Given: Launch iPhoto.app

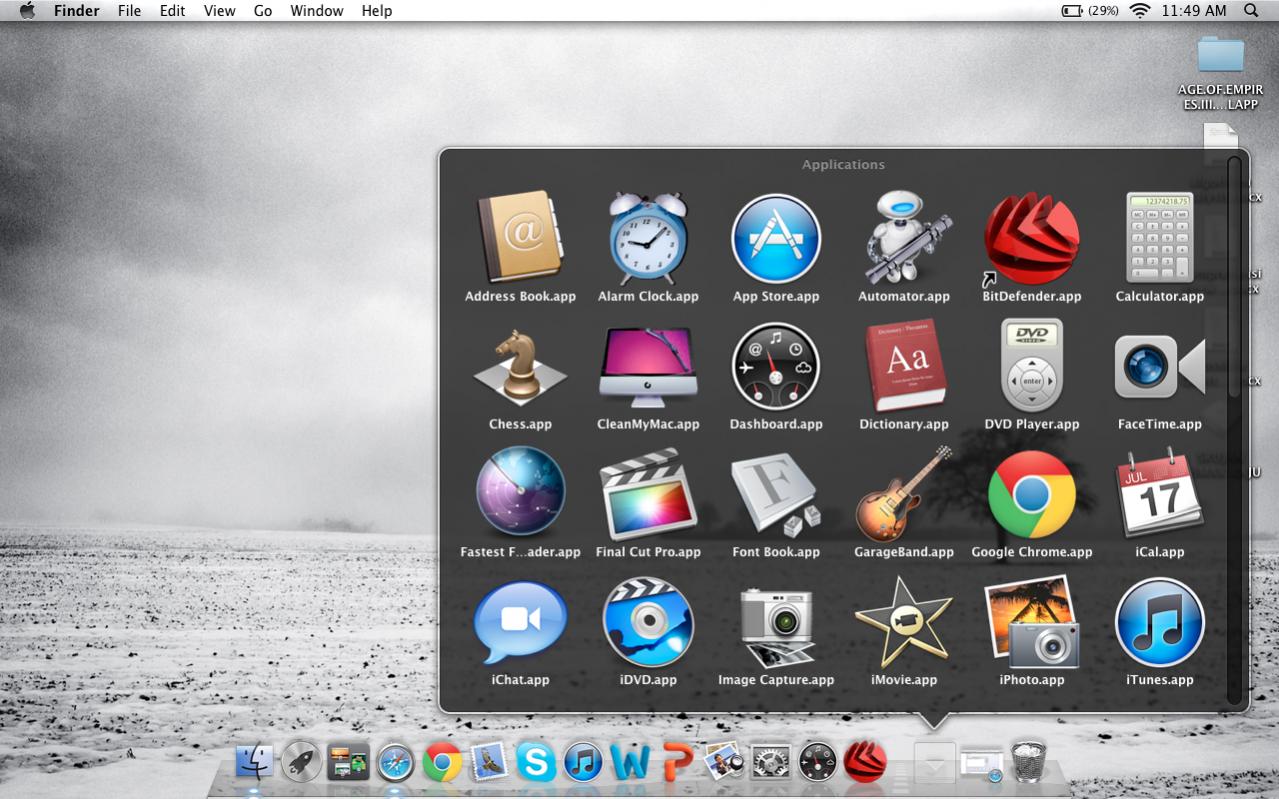Looking at the screenshot, I should pyautogui.click(x=1032, y=622).
